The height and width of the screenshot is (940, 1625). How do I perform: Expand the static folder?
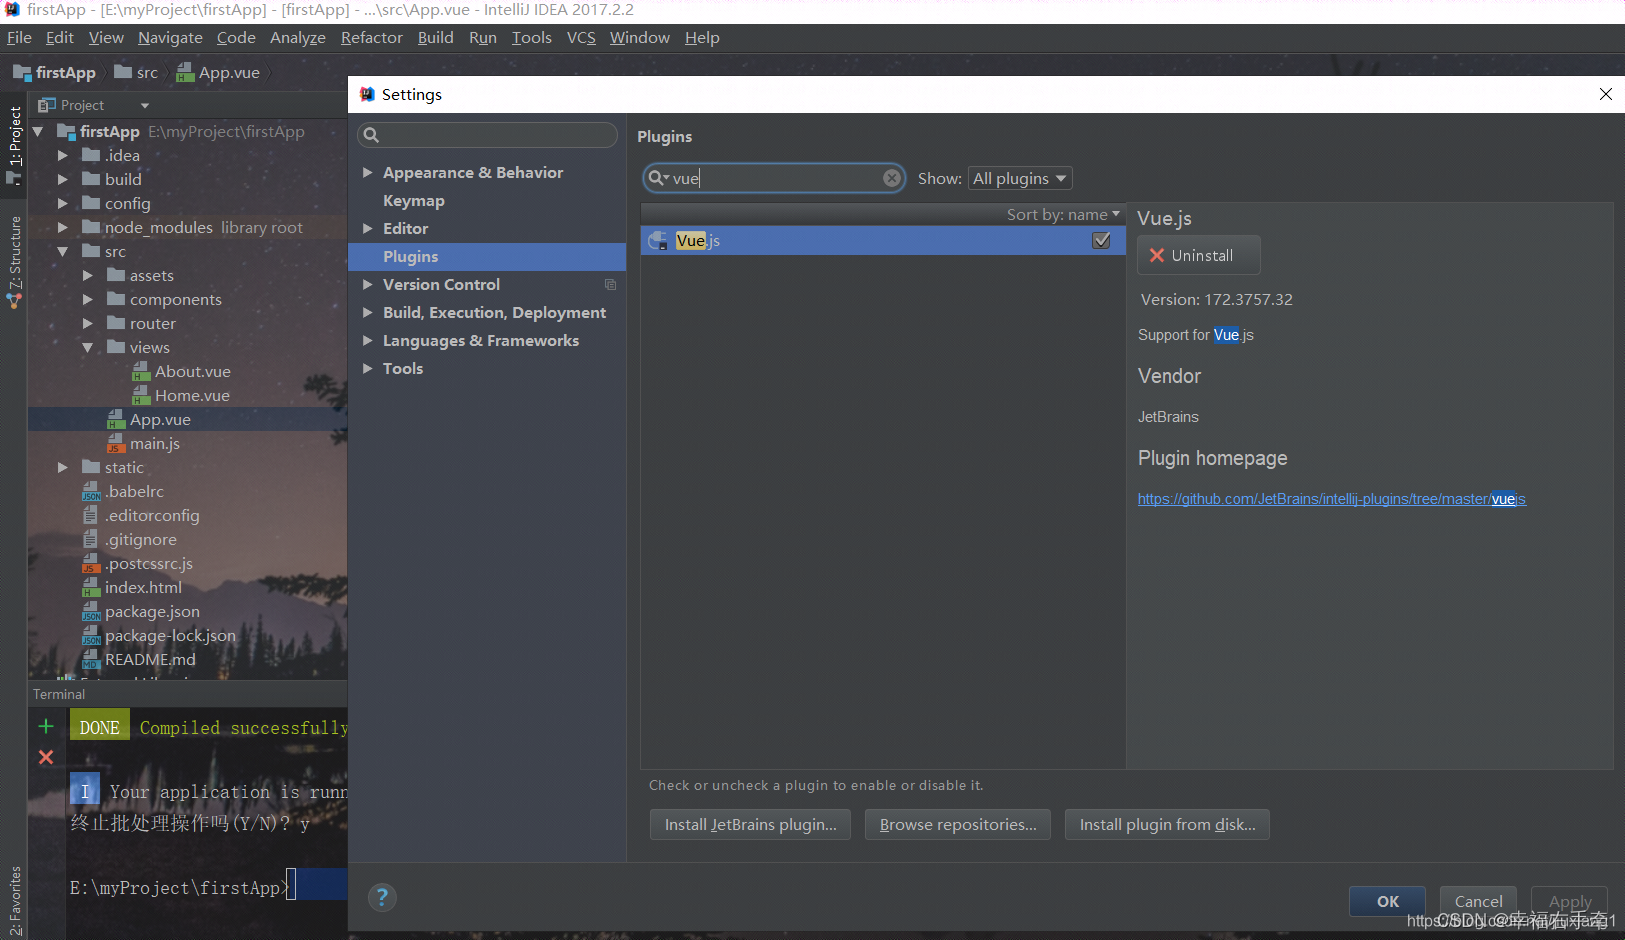pyautogui.click(x=63, y=467)
